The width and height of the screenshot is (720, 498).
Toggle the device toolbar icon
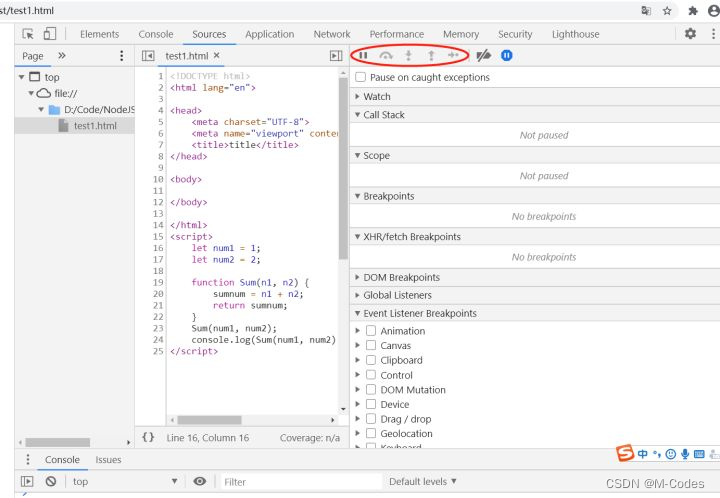point(50,34)
